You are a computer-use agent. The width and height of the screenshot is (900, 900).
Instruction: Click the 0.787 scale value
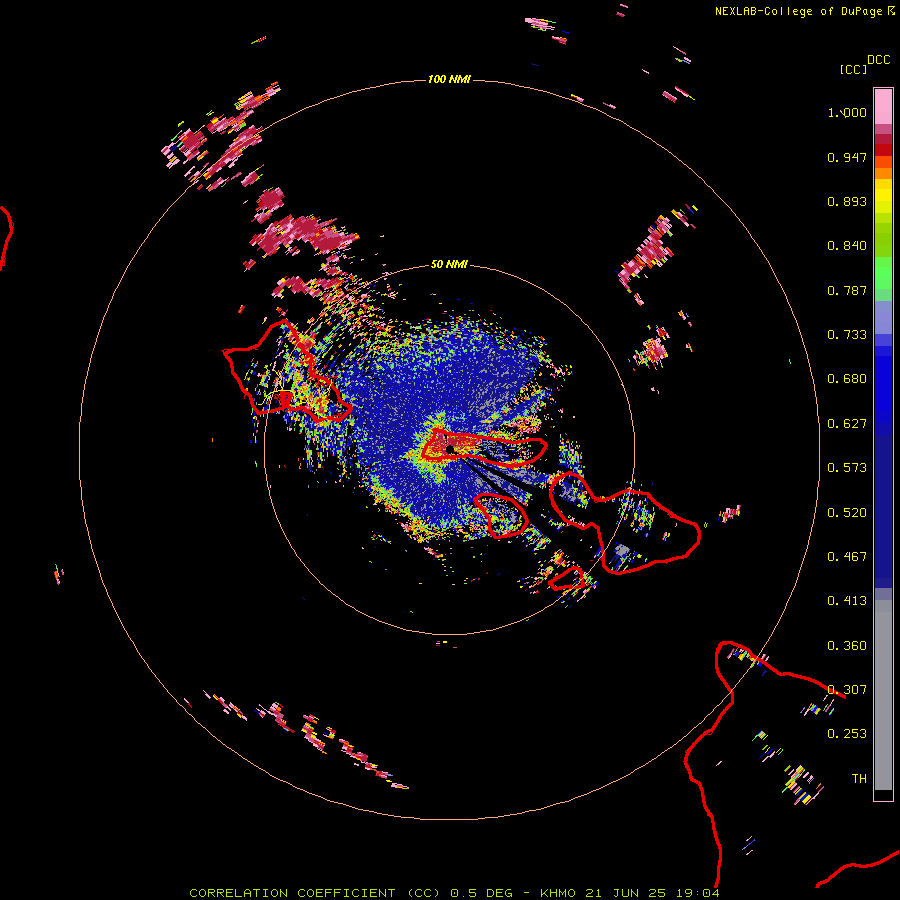pos(847,290)
